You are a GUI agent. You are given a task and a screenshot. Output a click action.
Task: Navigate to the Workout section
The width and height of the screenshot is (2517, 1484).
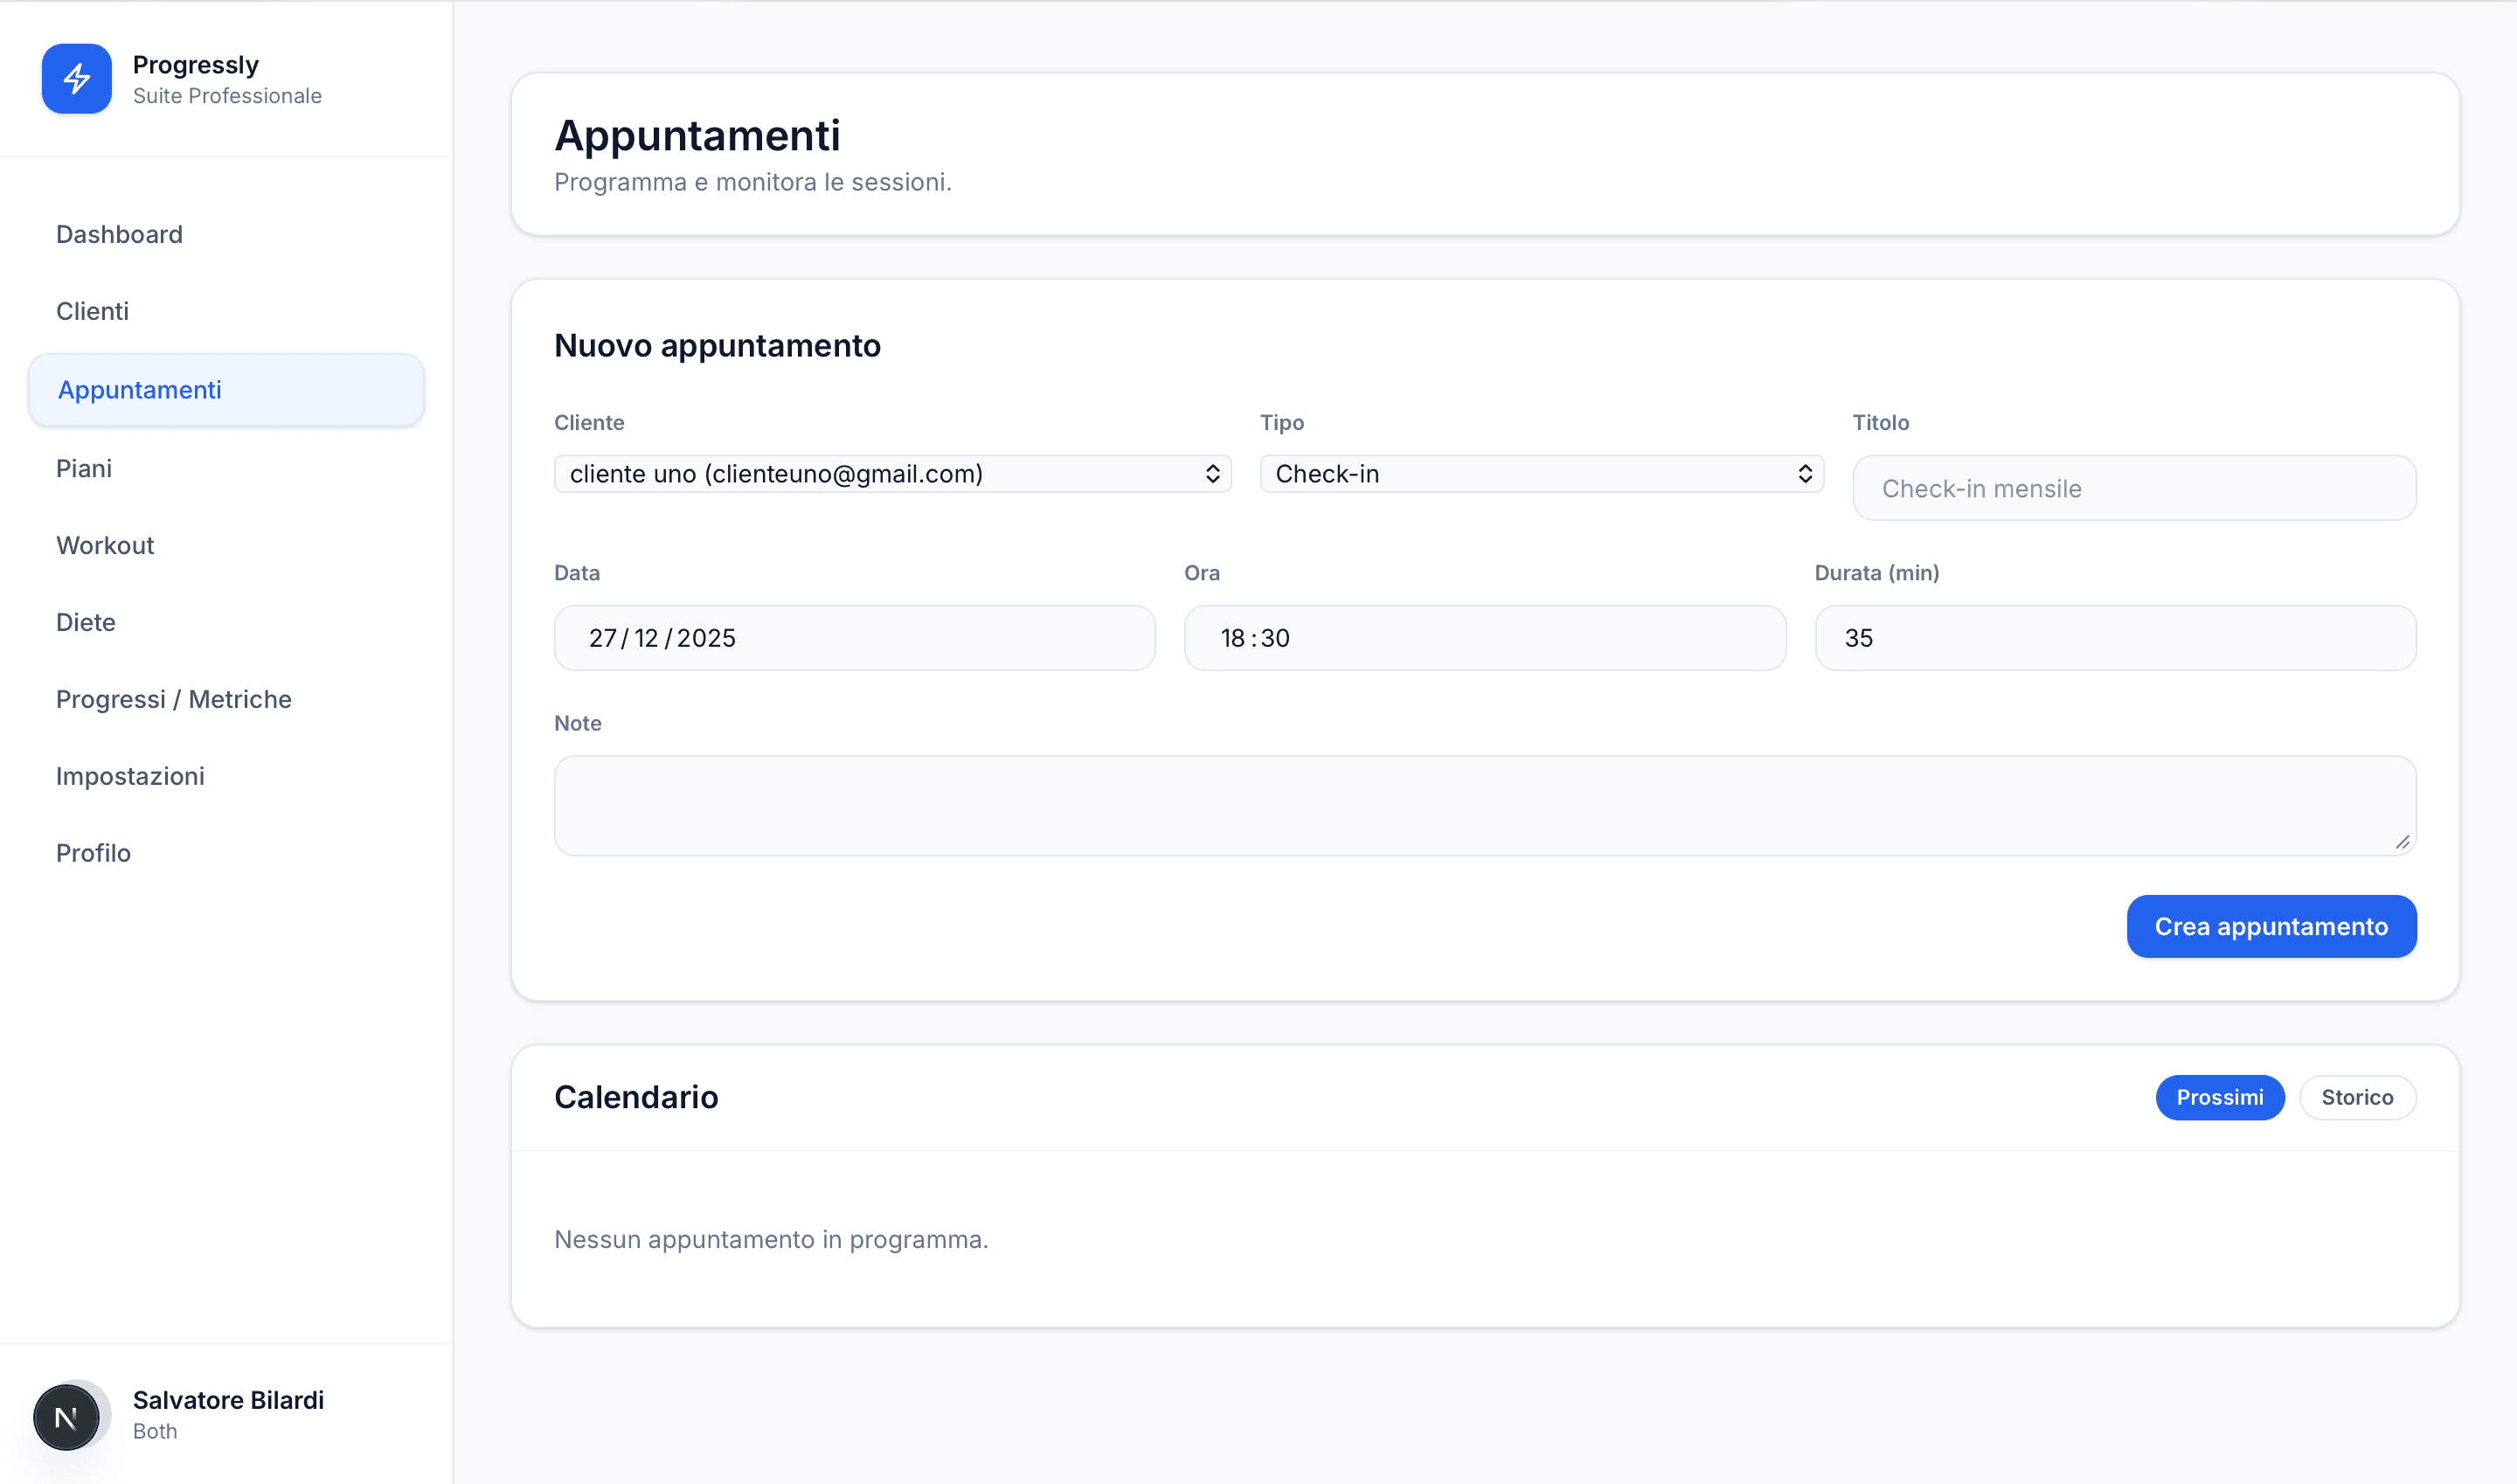click(104, 545)
